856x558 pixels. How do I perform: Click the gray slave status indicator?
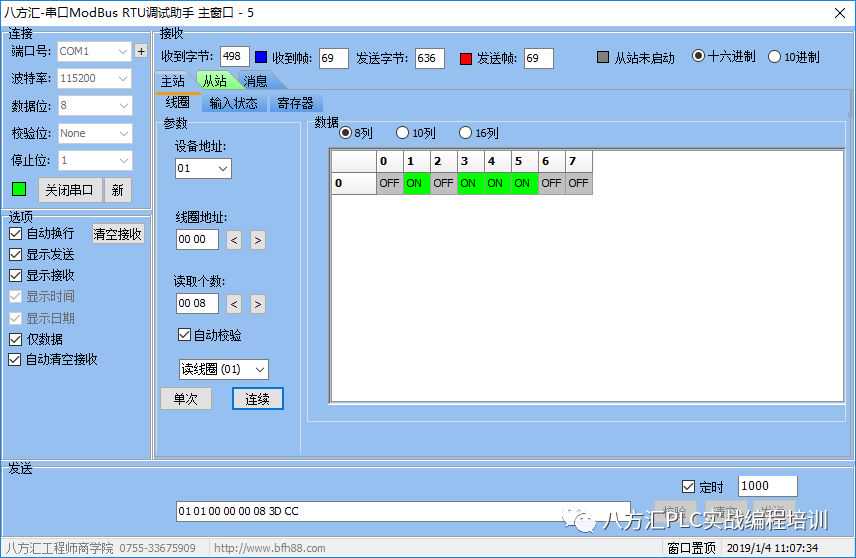click(x=602, y=58)
